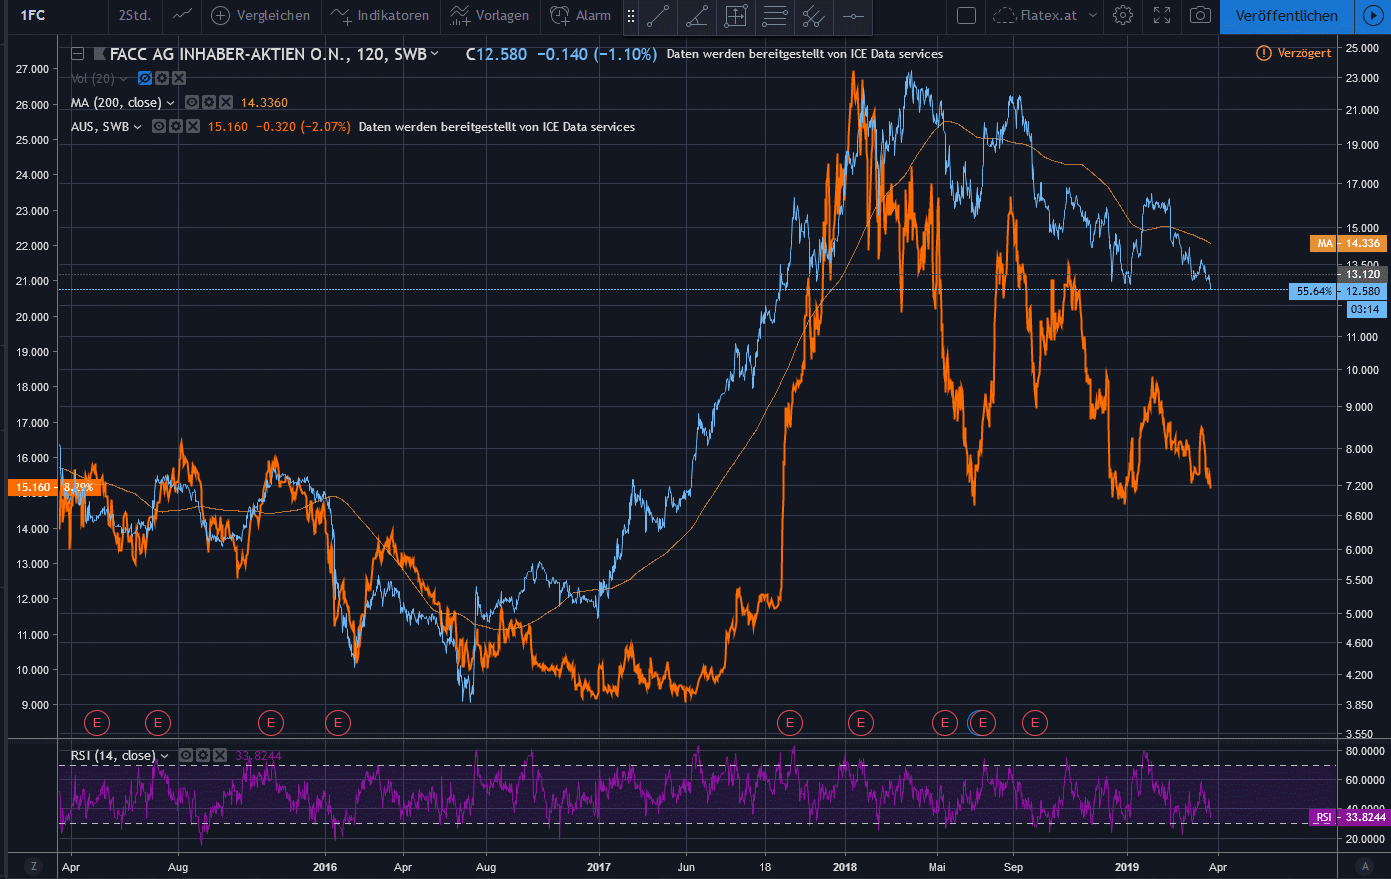Grab the drawing toolbar handle dots

[631, 16]
